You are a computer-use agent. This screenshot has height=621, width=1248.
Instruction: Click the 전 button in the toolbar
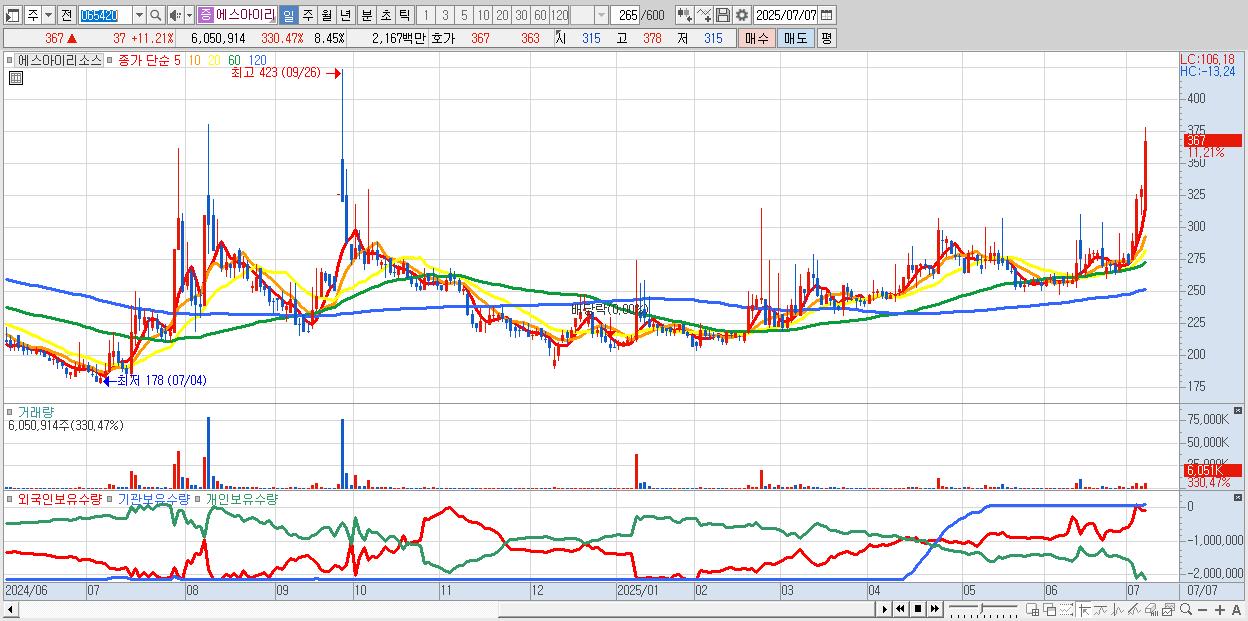coord(66,15)
